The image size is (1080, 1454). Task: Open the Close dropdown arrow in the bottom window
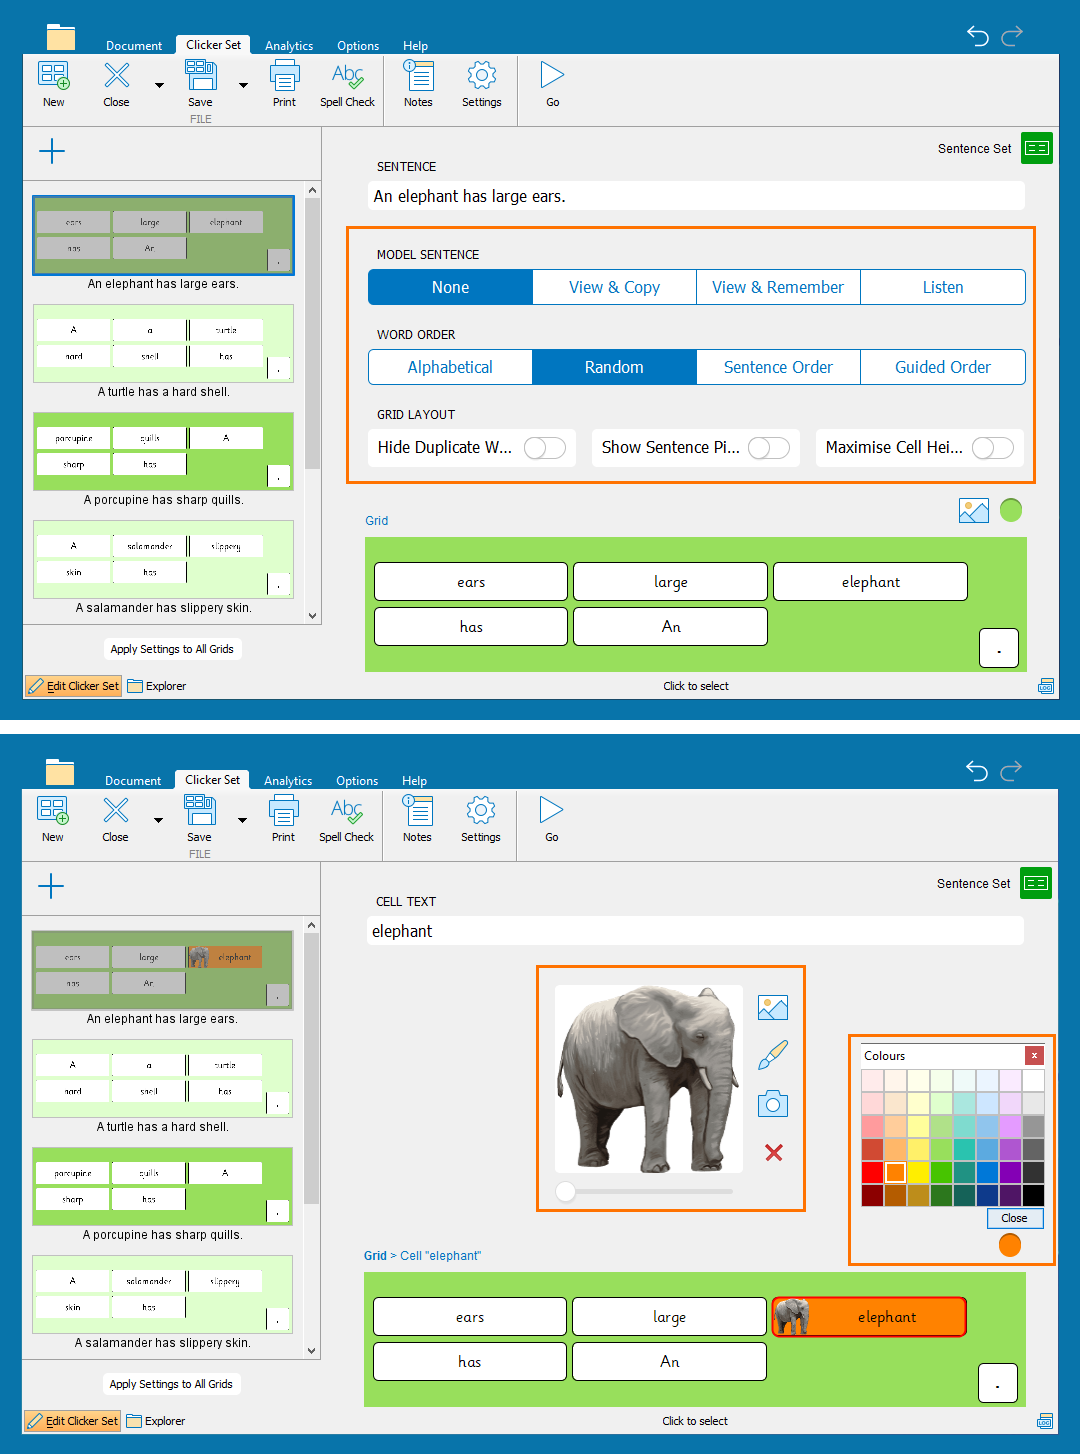(x=158, y=821)
